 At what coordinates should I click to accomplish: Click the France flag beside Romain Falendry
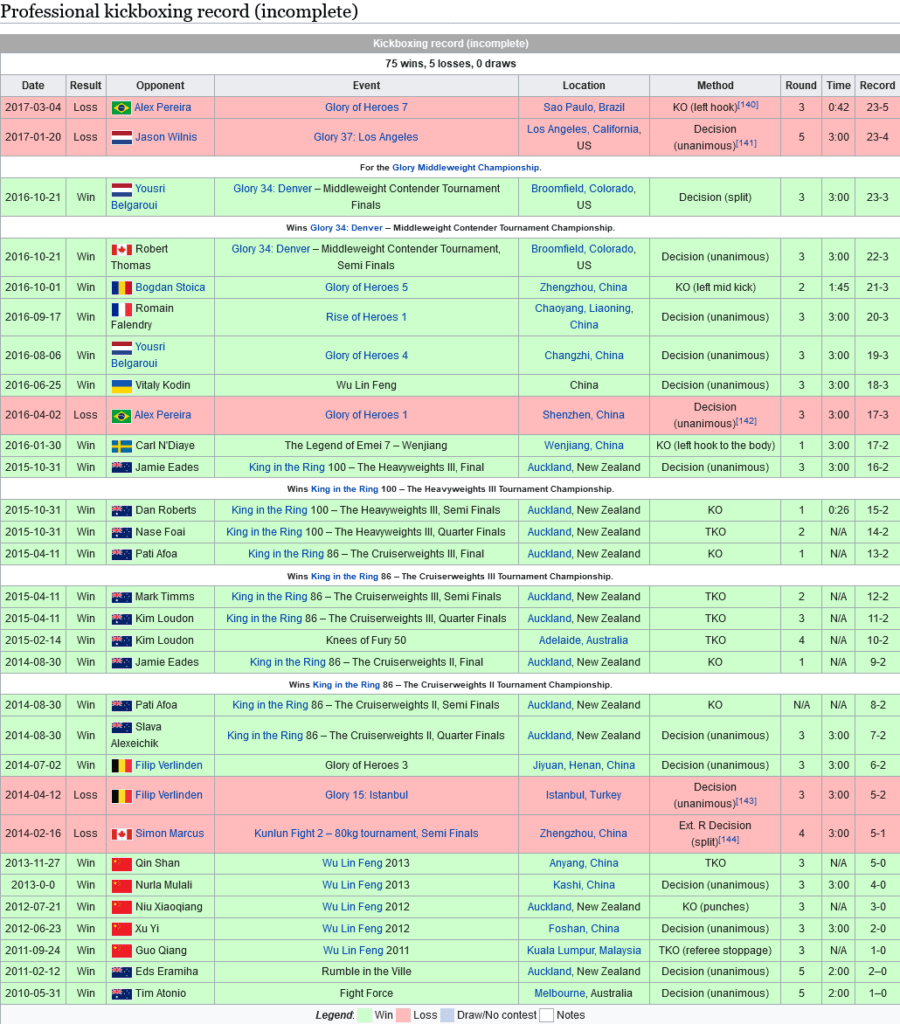pyautogui.click(x=121, y=309)
